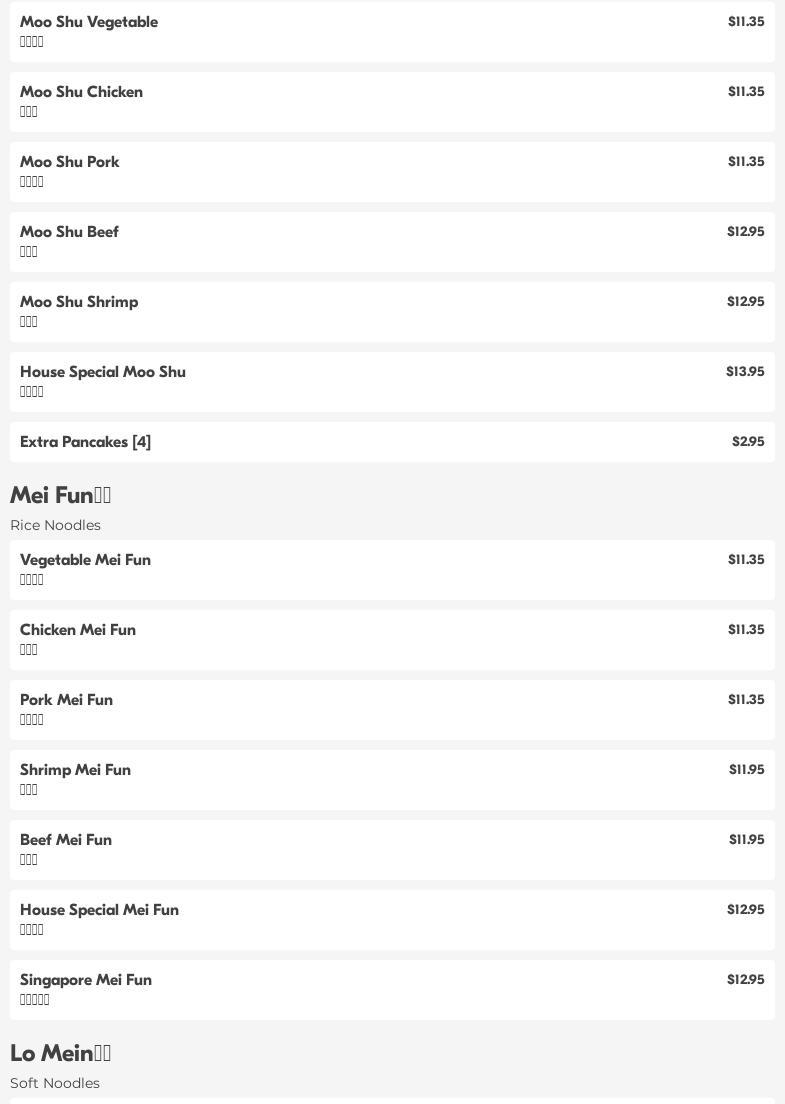The height and width of the screenshot is (1104, 785).
Task: Select Shrimp Mei Fun from the list
Action: [75, 770]
